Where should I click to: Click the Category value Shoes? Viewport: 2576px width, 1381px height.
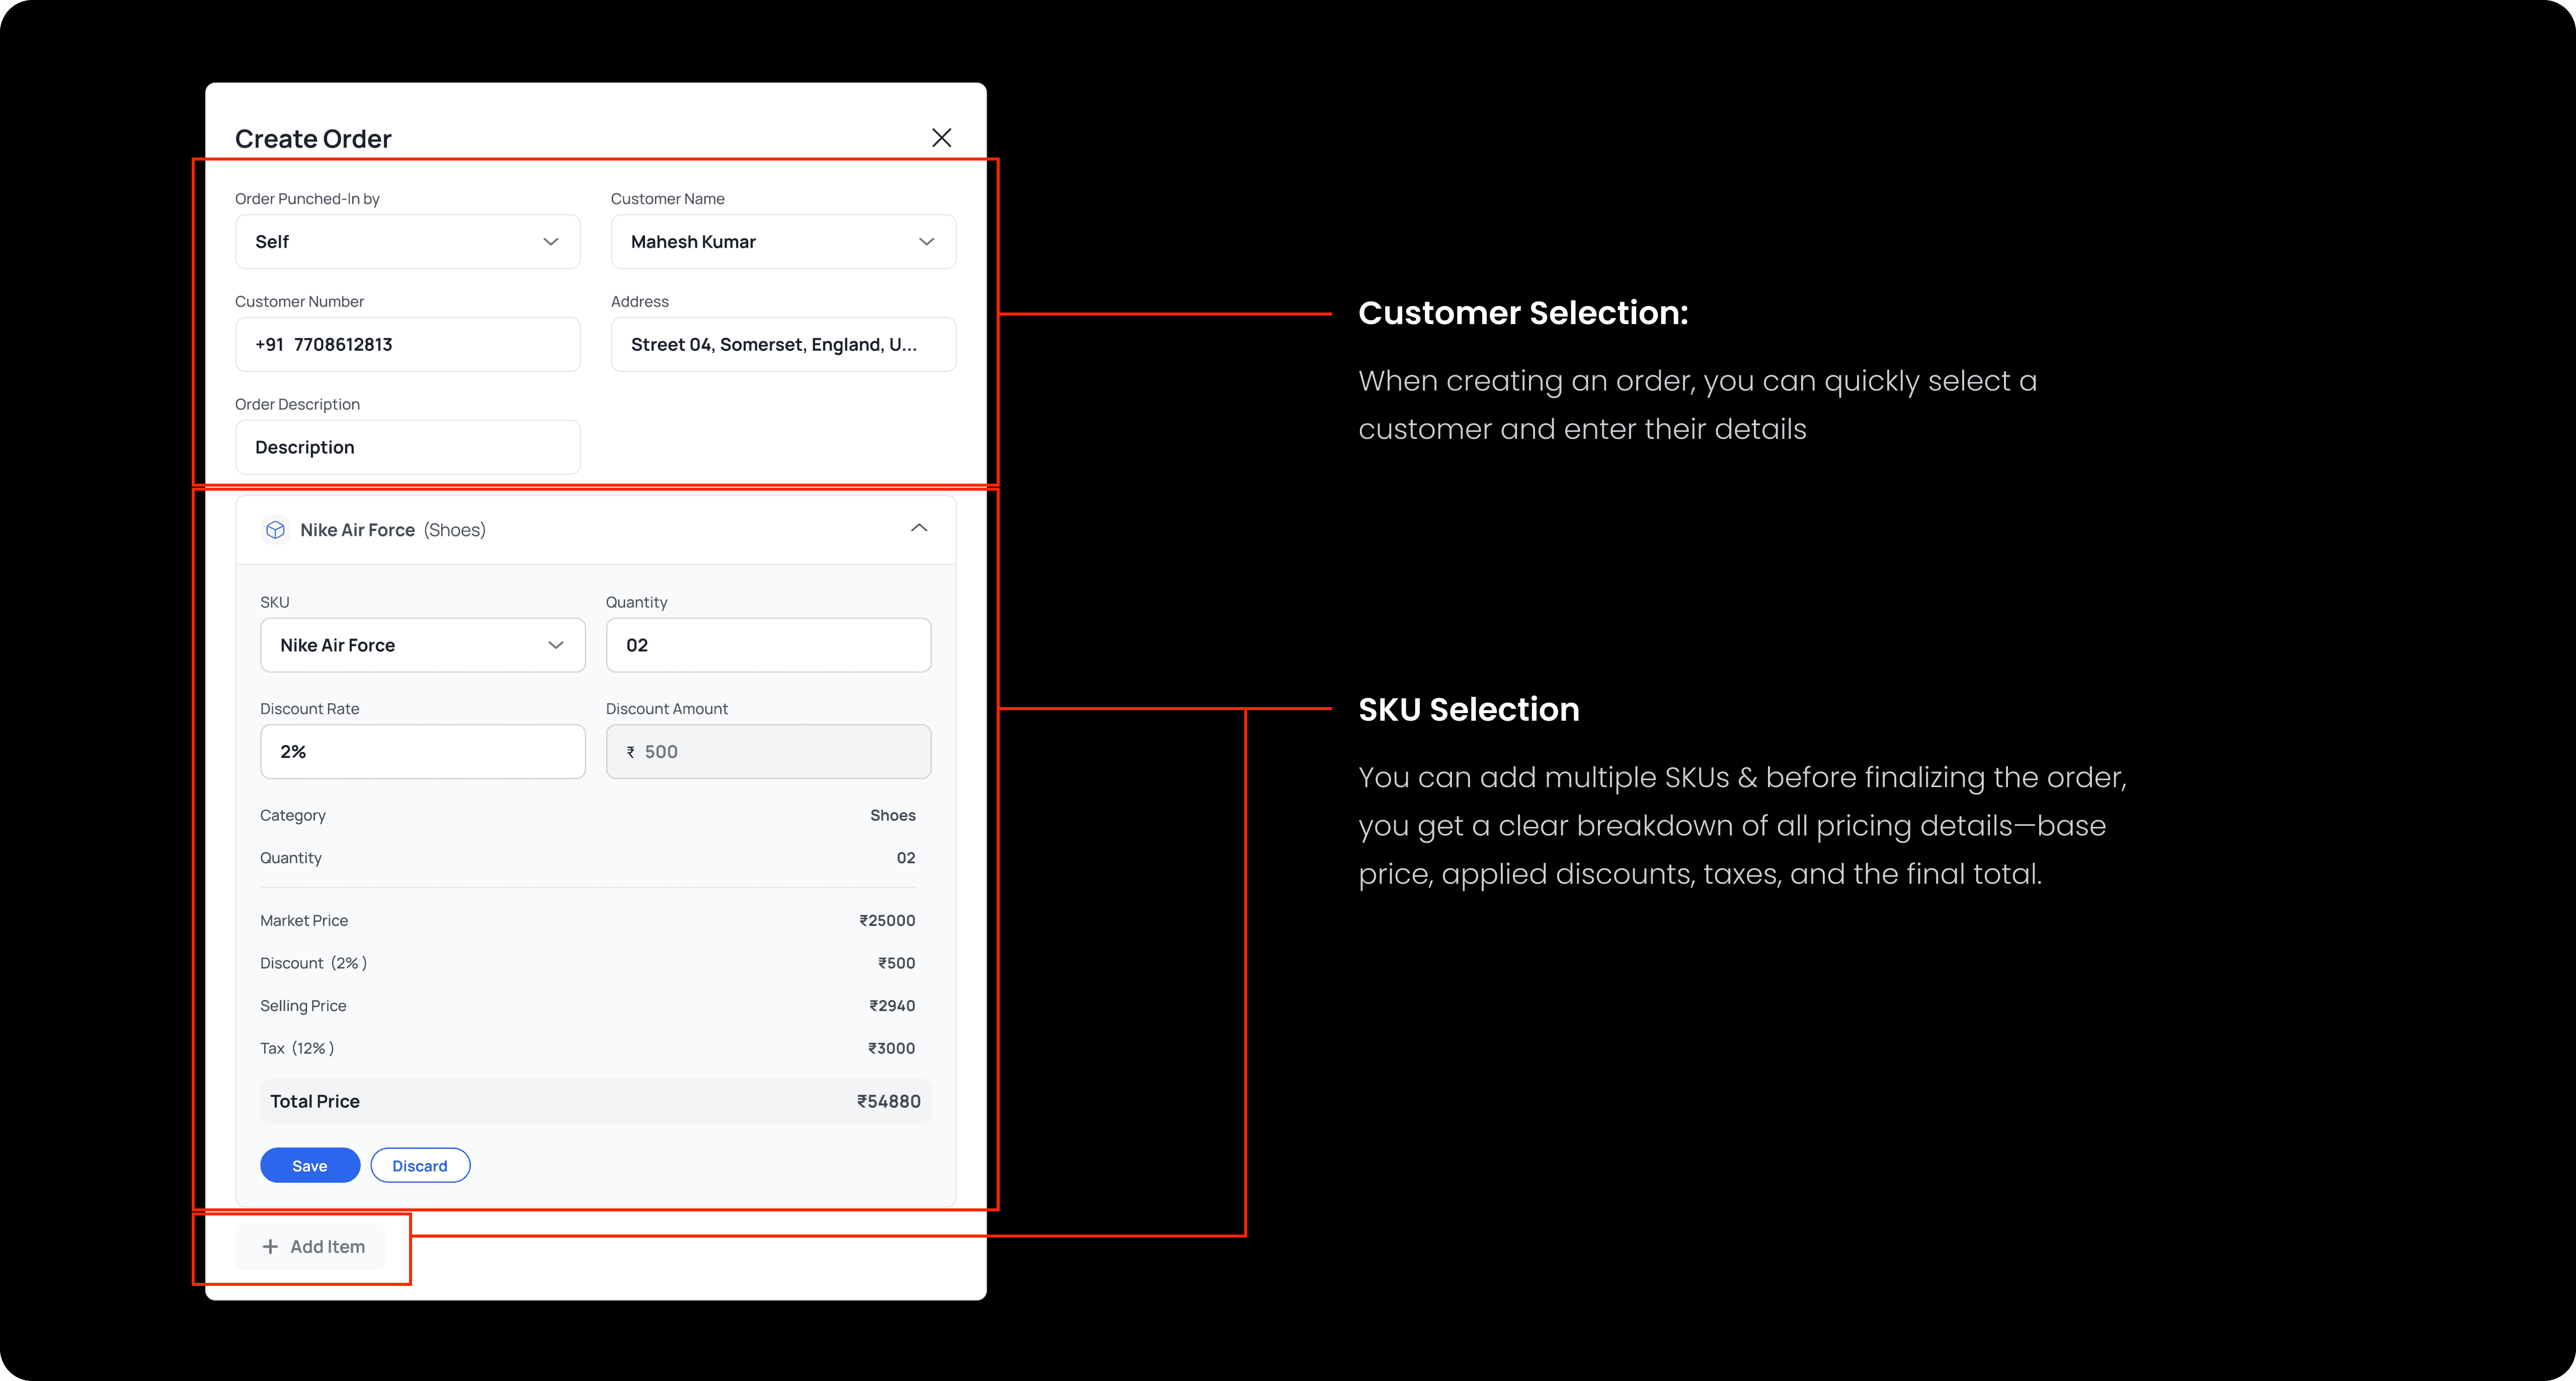(x=893, y=816)
